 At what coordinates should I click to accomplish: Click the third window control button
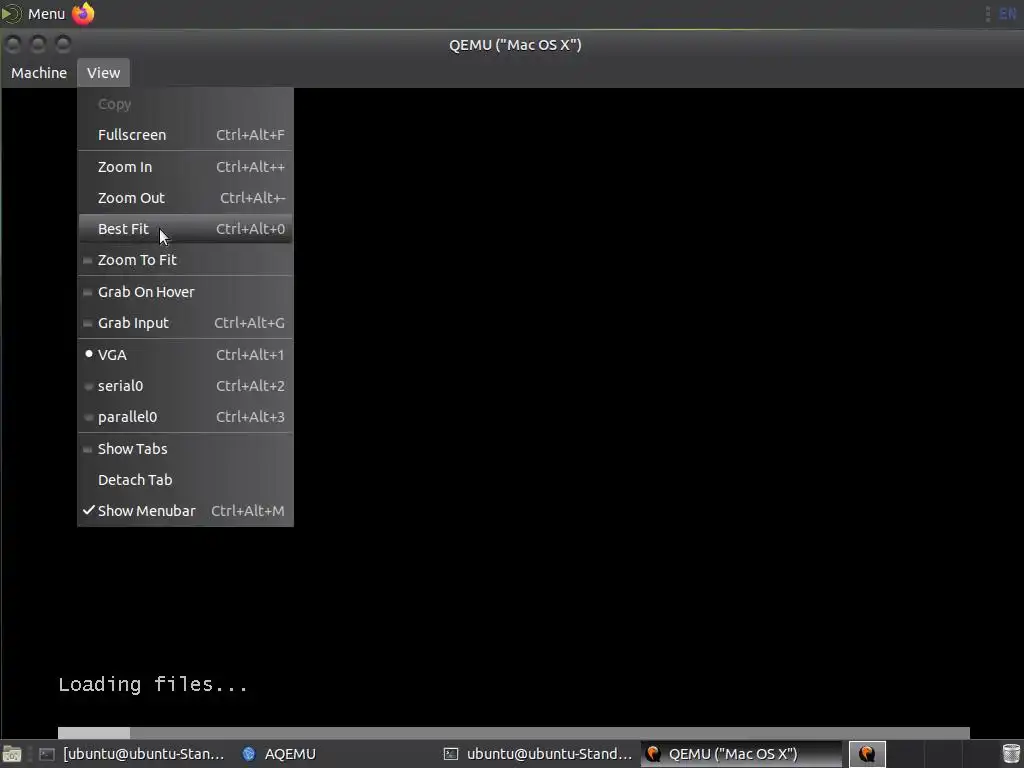pos(63,44)
